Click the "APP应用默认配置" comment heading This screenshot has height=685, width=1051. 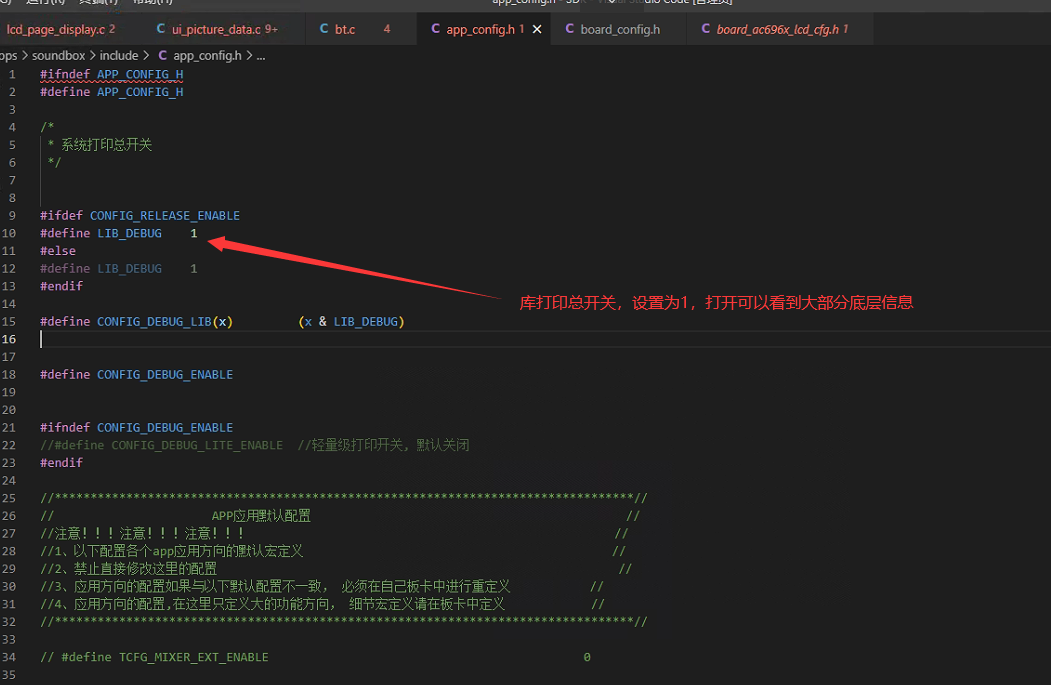[261, 516]
